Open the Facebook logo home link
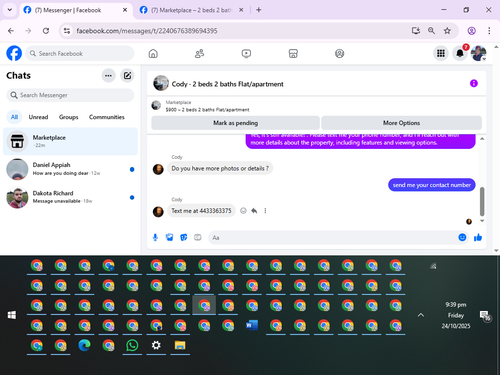Image resolution: width=500 pixels, height=375 pixels. tap(14, 53)
